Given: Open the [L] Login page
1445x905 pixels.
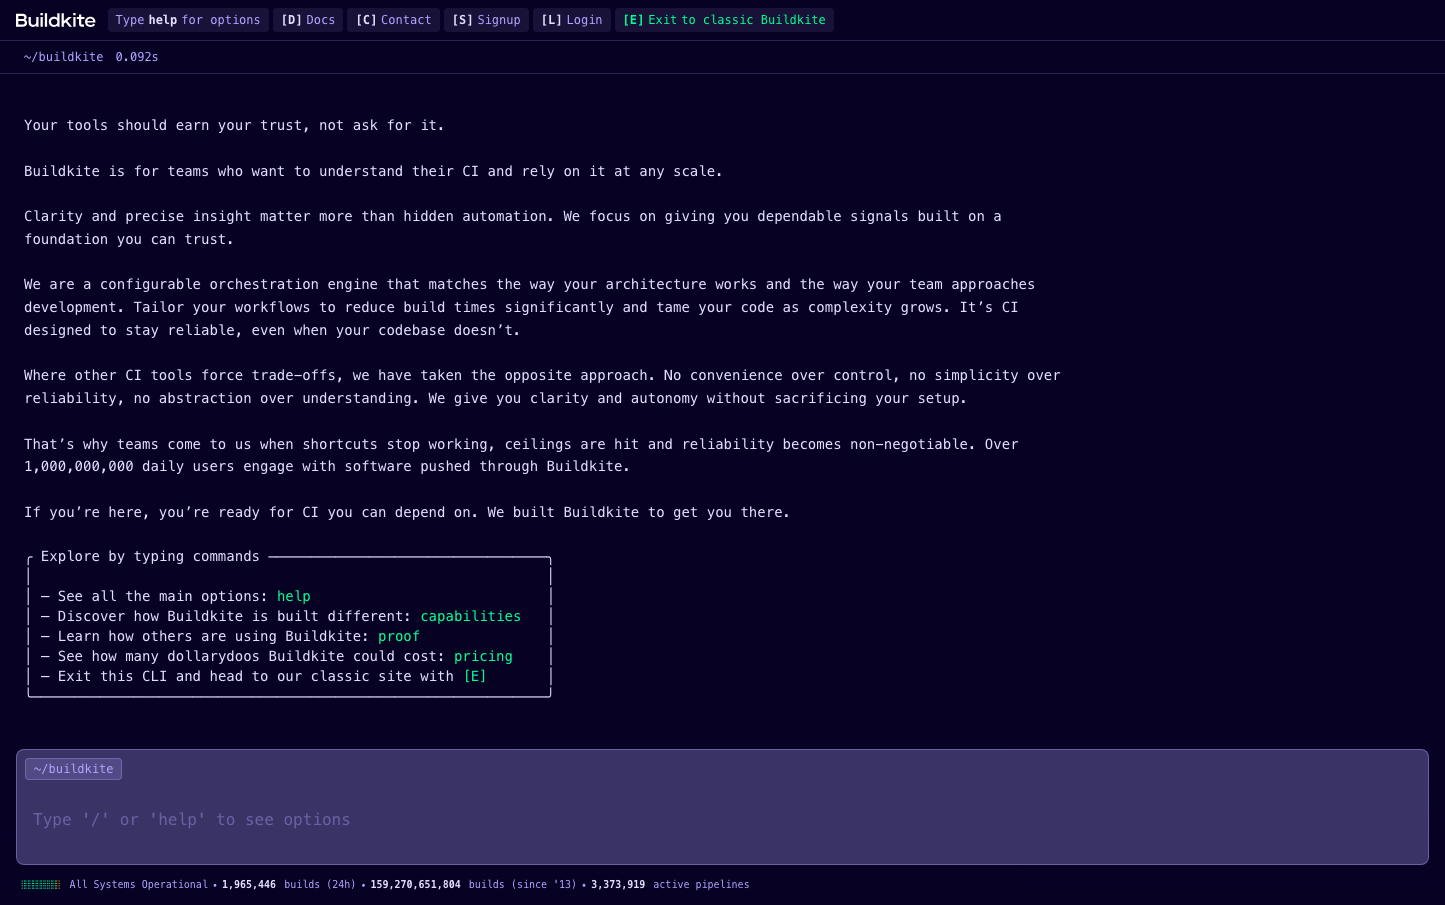Looking at the screenshot, I should (571, 20).
